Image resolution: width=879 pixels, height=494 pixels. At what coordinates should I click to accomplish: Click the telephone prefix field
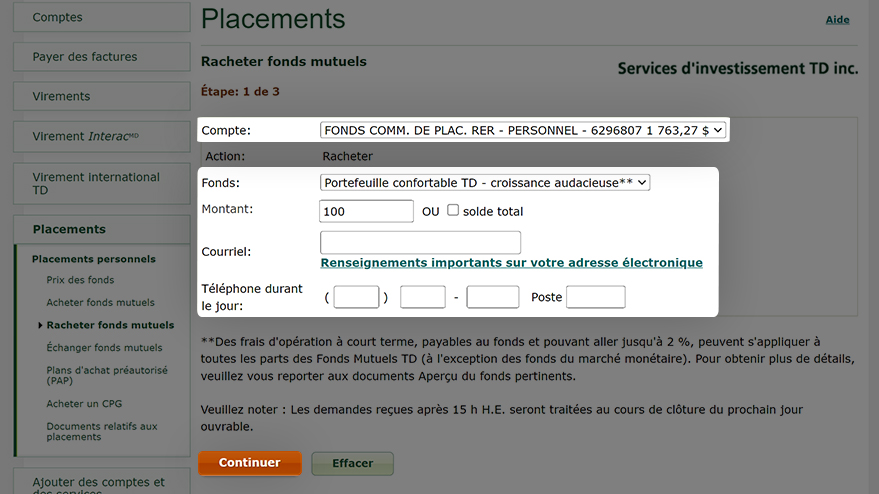(423, 297)
